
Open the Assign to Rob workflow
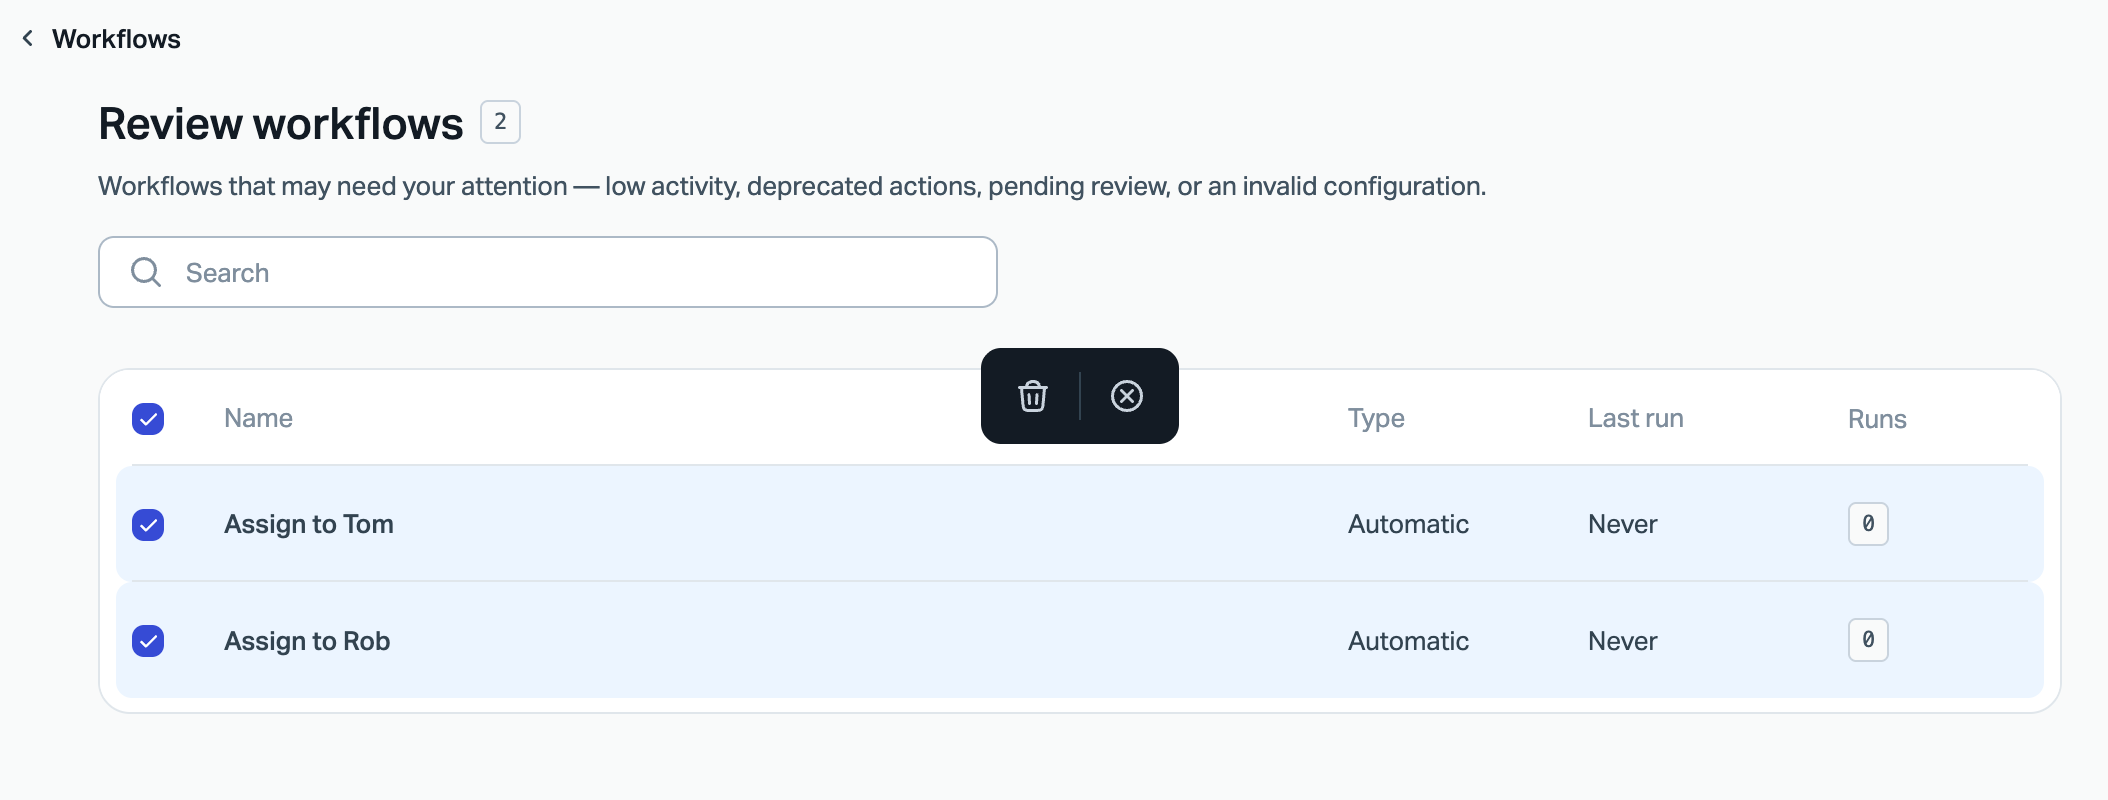tap(307, 641)
